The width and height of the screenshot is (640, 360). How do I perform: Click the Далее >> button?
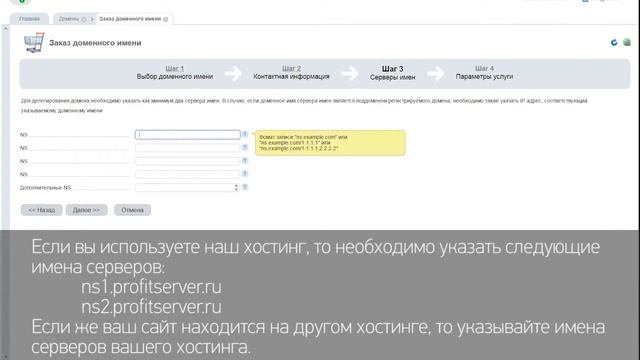[x=87, y=210]
